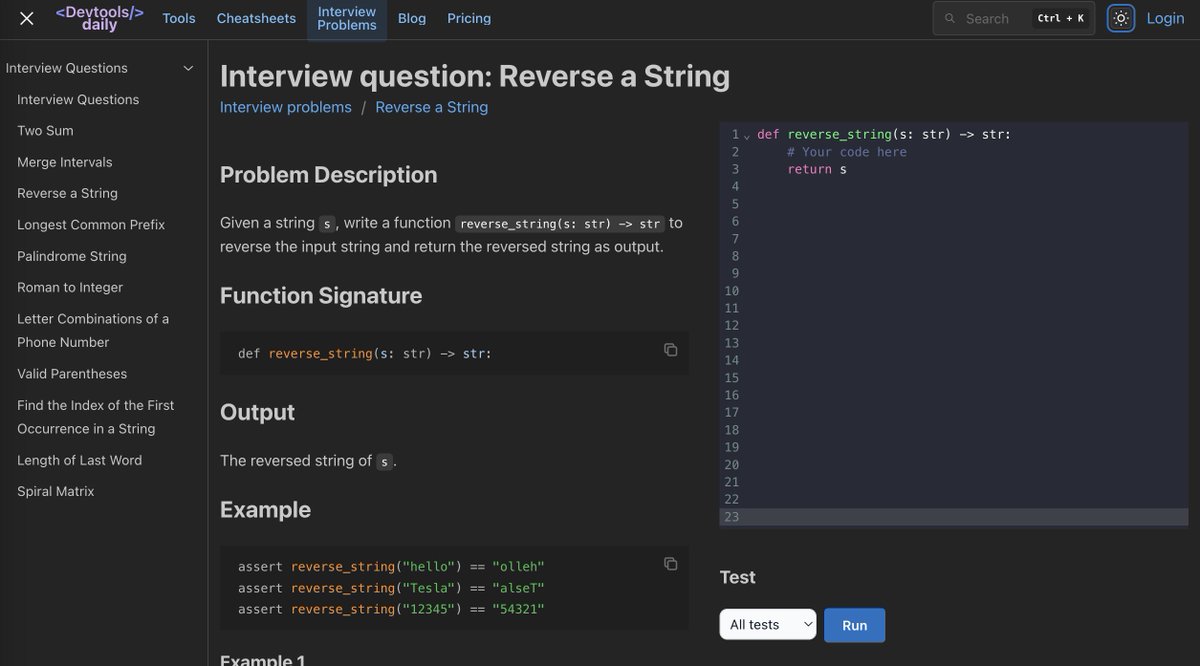Open the Length of Last Word problem
1200x666 pixels.
[80, 460]
